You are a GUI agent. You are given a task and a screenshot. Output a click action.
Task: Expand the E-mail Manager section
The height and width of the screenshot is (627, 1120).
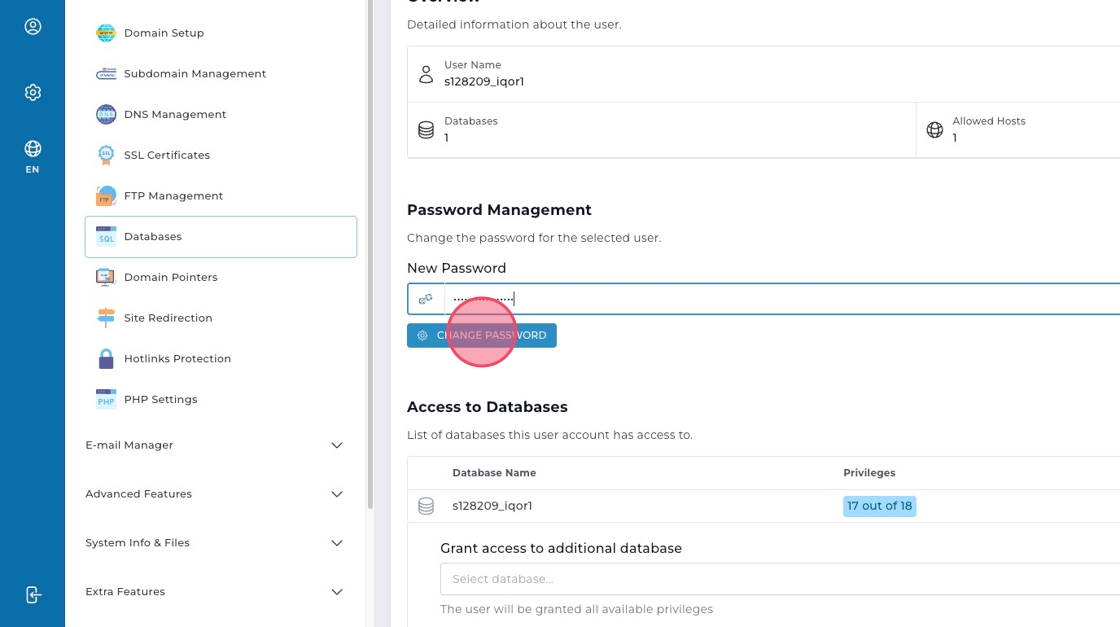[336, 445]
